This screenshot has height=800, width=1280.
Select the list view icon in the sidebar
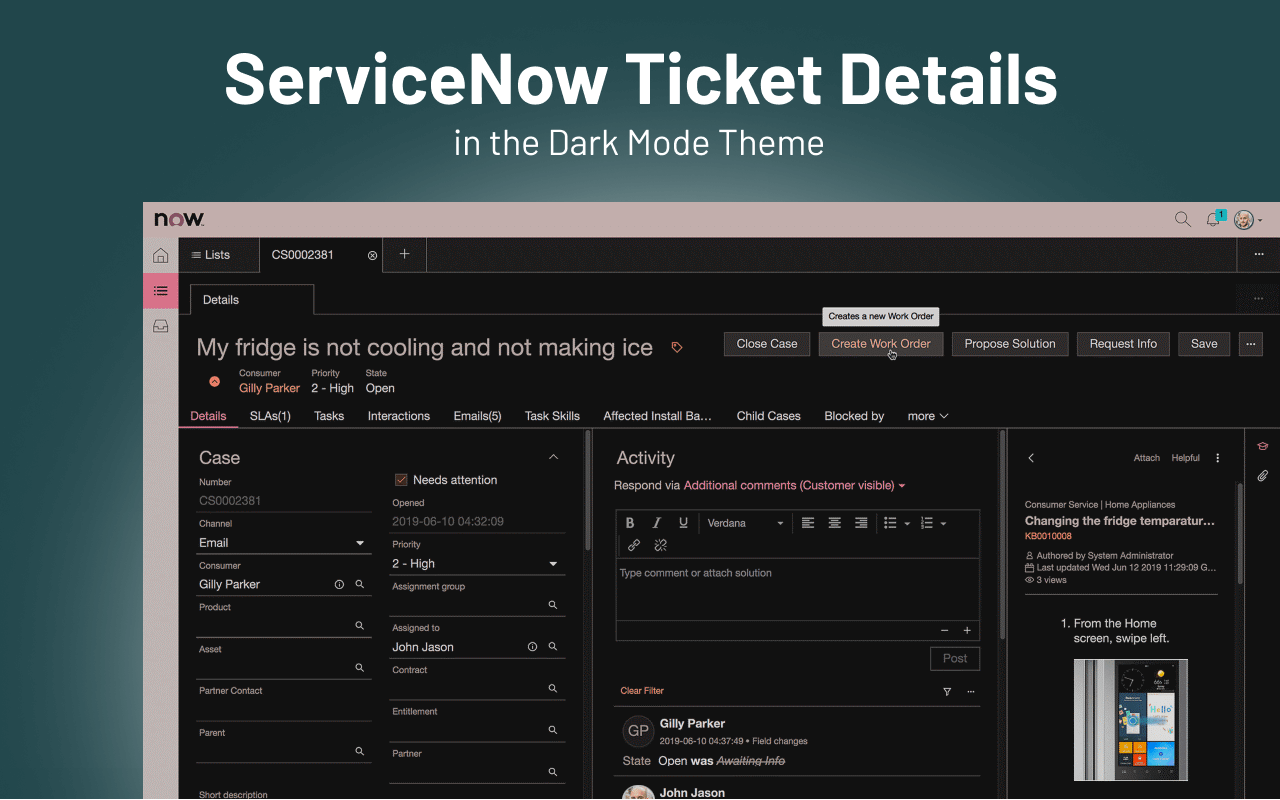click(160, 290)
